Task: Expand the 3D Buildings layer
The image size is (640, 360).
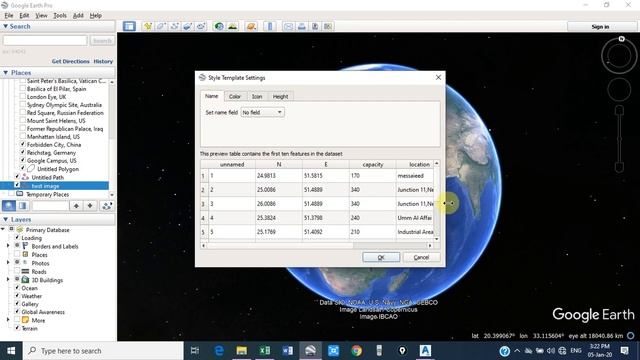Action: [x=8, y=279]
